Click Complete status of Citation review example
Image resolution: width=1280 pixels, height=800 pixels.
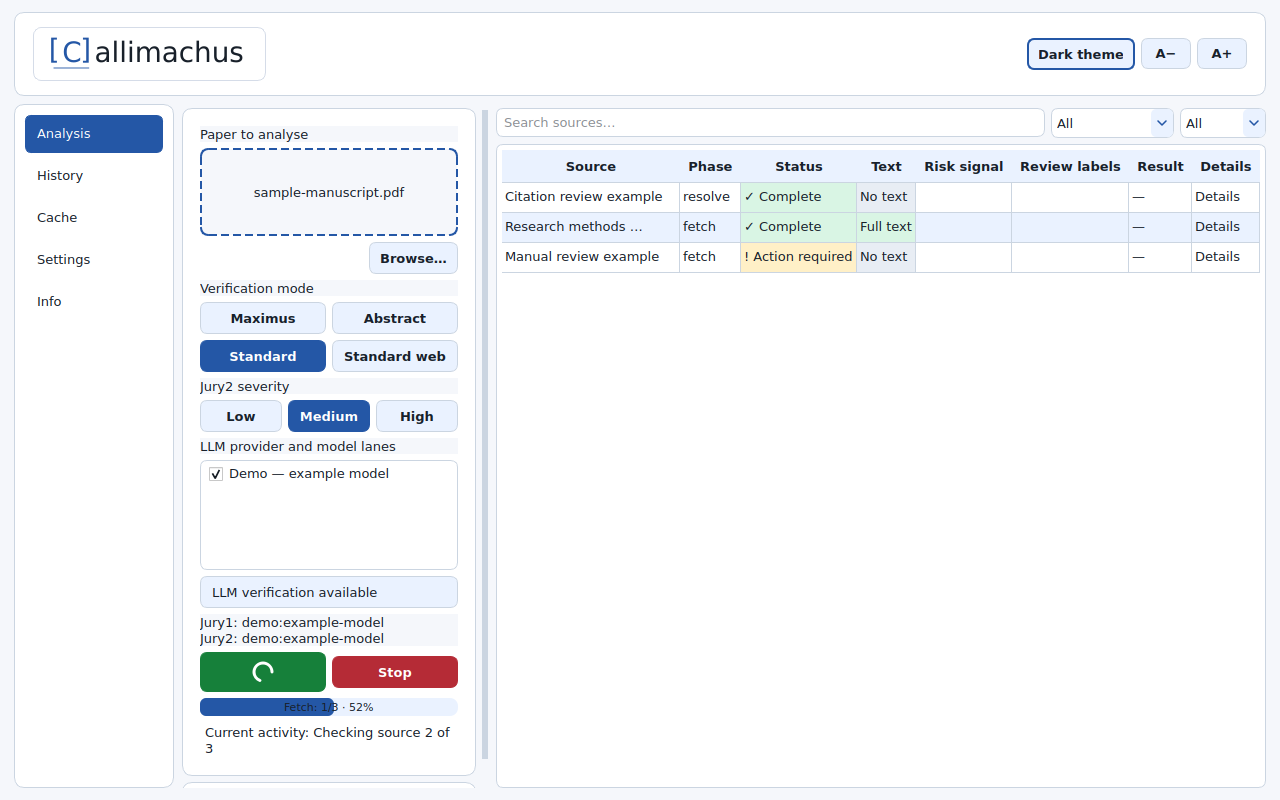pos(799,197)
